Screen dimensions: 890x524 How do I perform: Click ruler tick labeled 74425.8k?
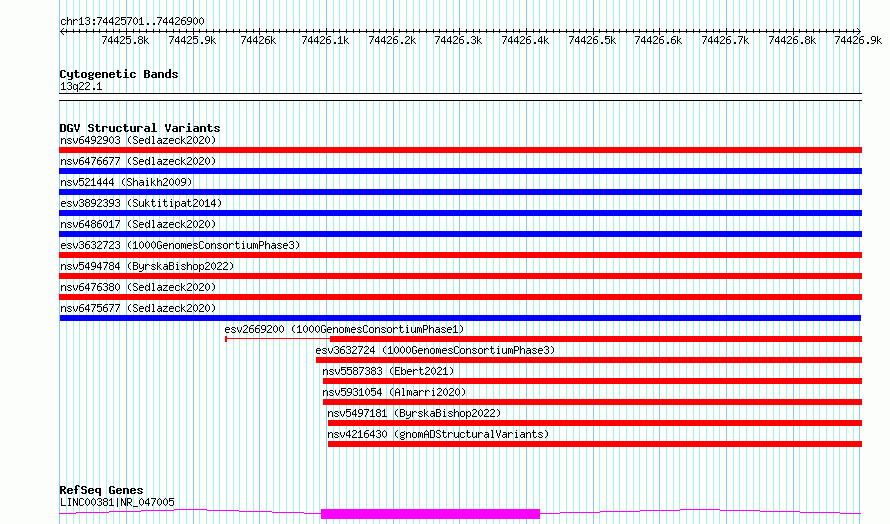[125, 40]
